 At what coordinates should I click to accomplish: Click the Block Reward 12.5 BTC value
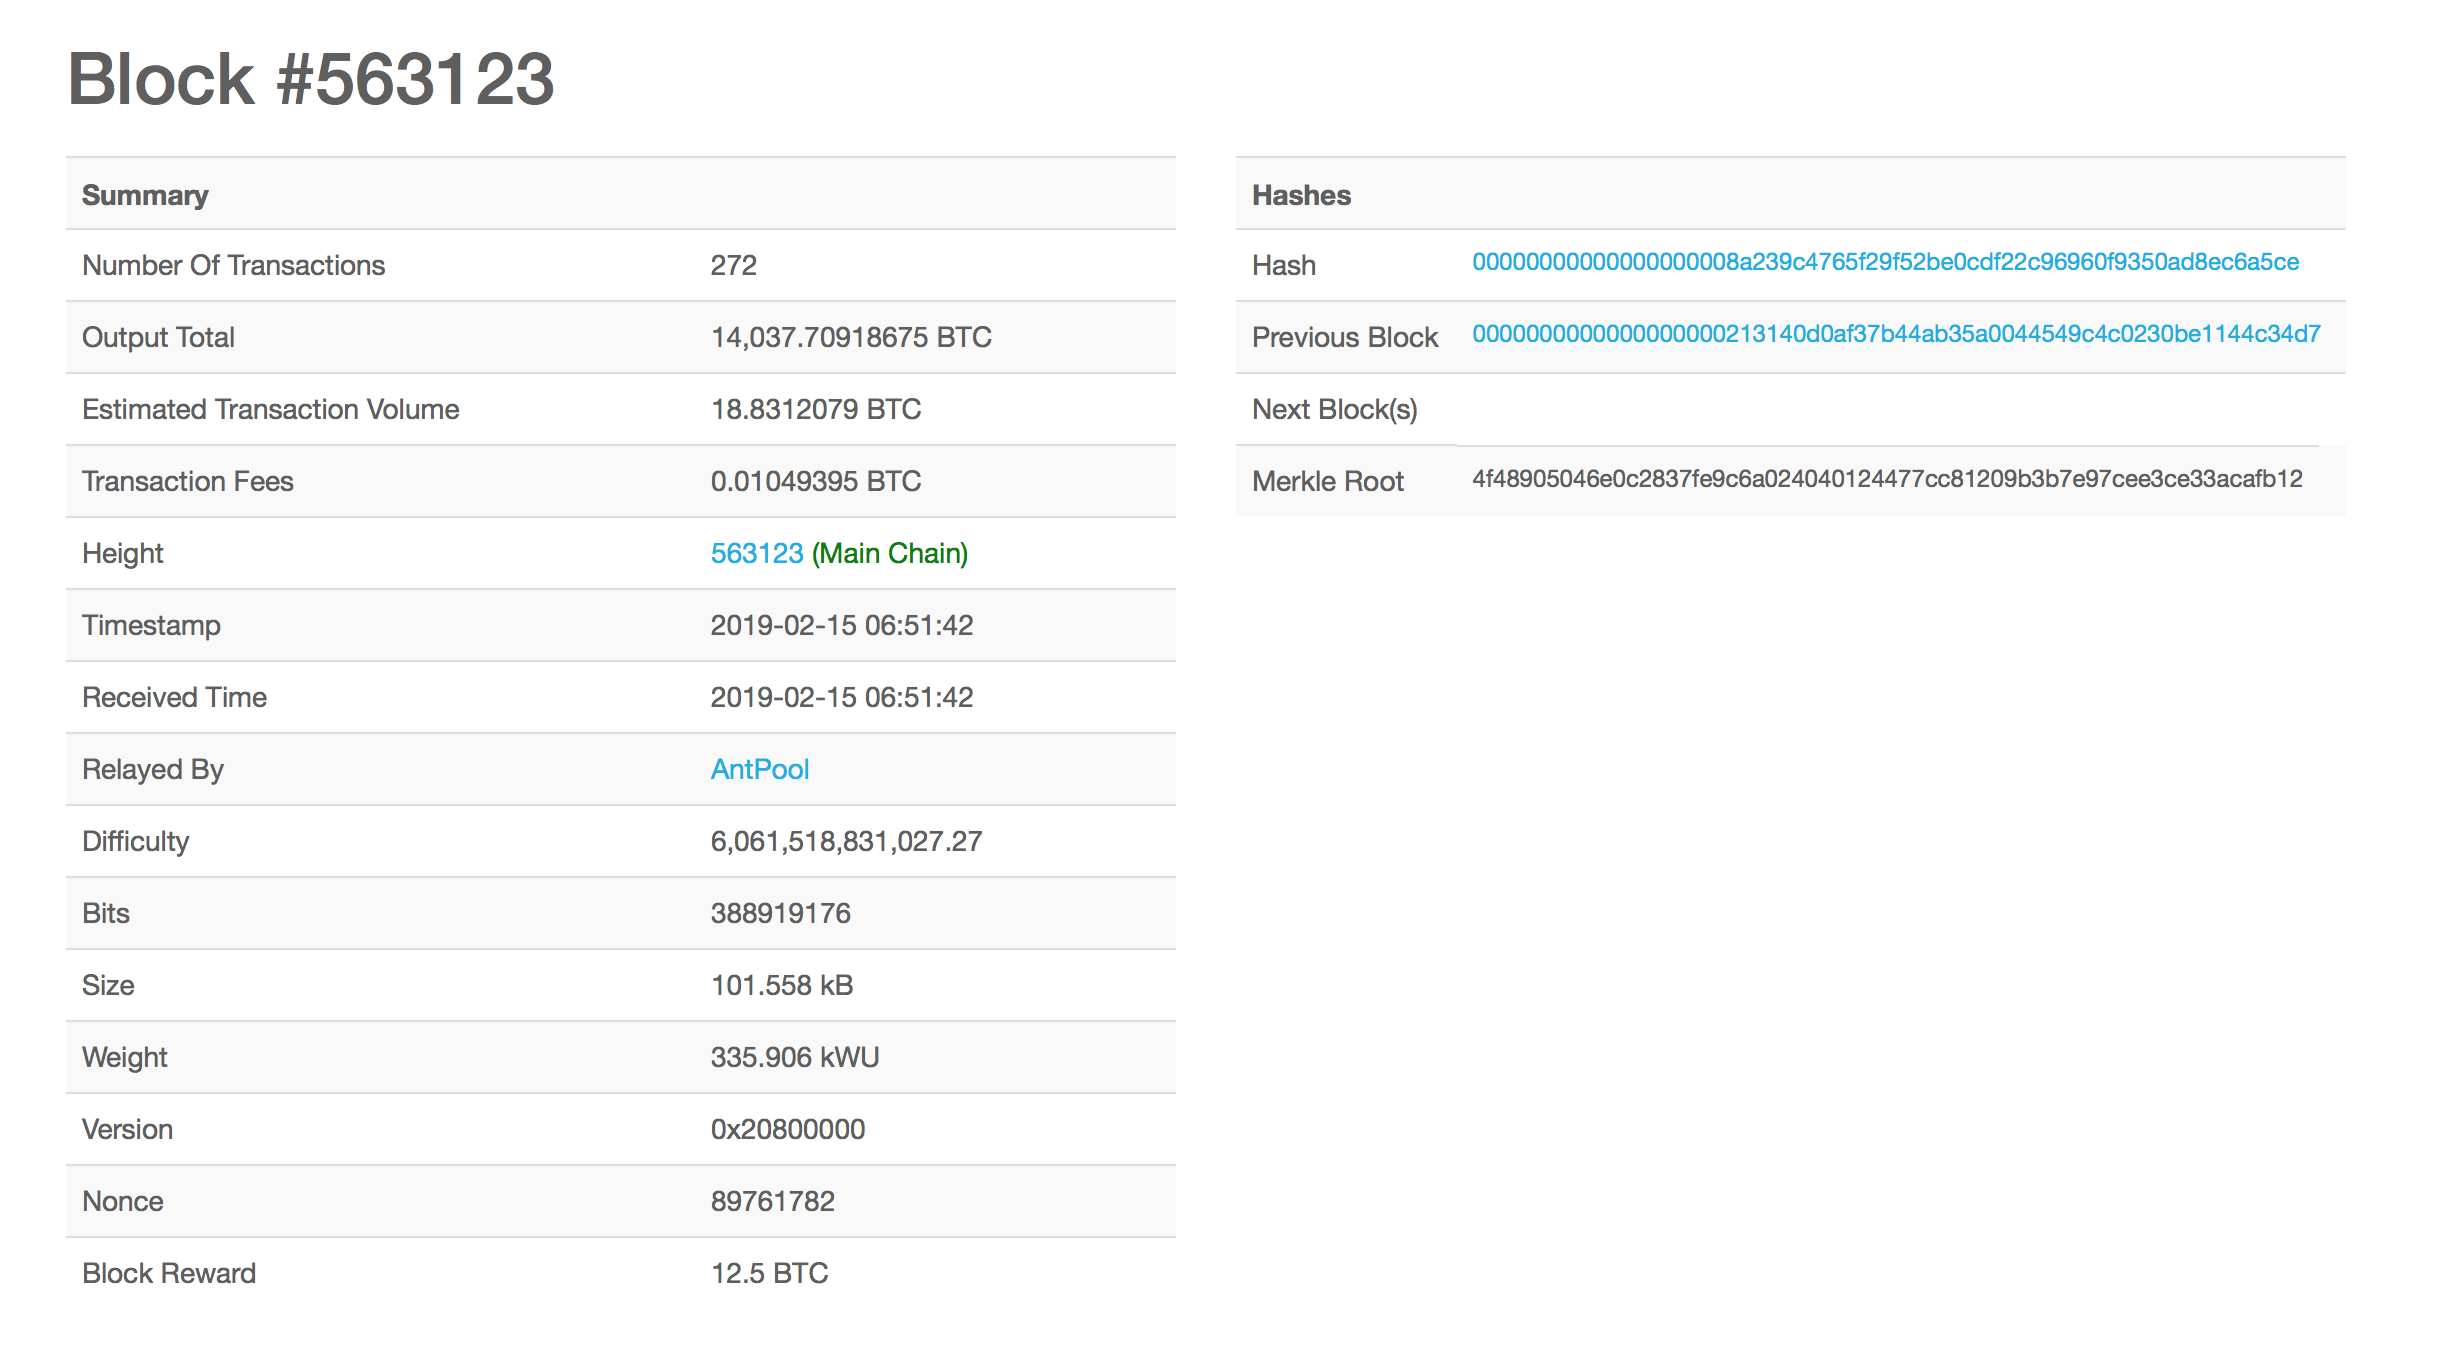770,1273
